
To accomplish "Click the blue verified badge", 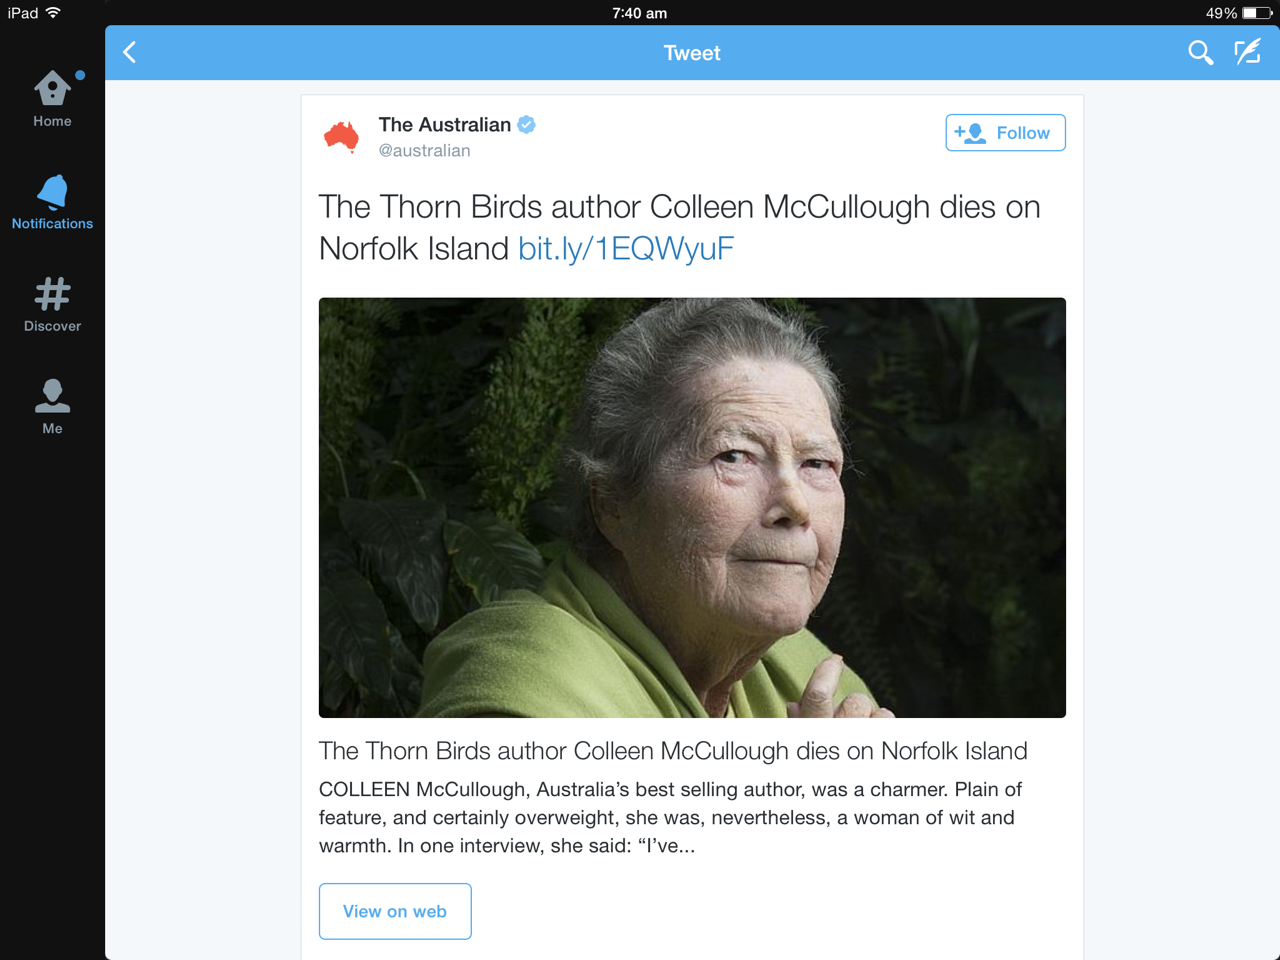I will click(x=527, y=125).
